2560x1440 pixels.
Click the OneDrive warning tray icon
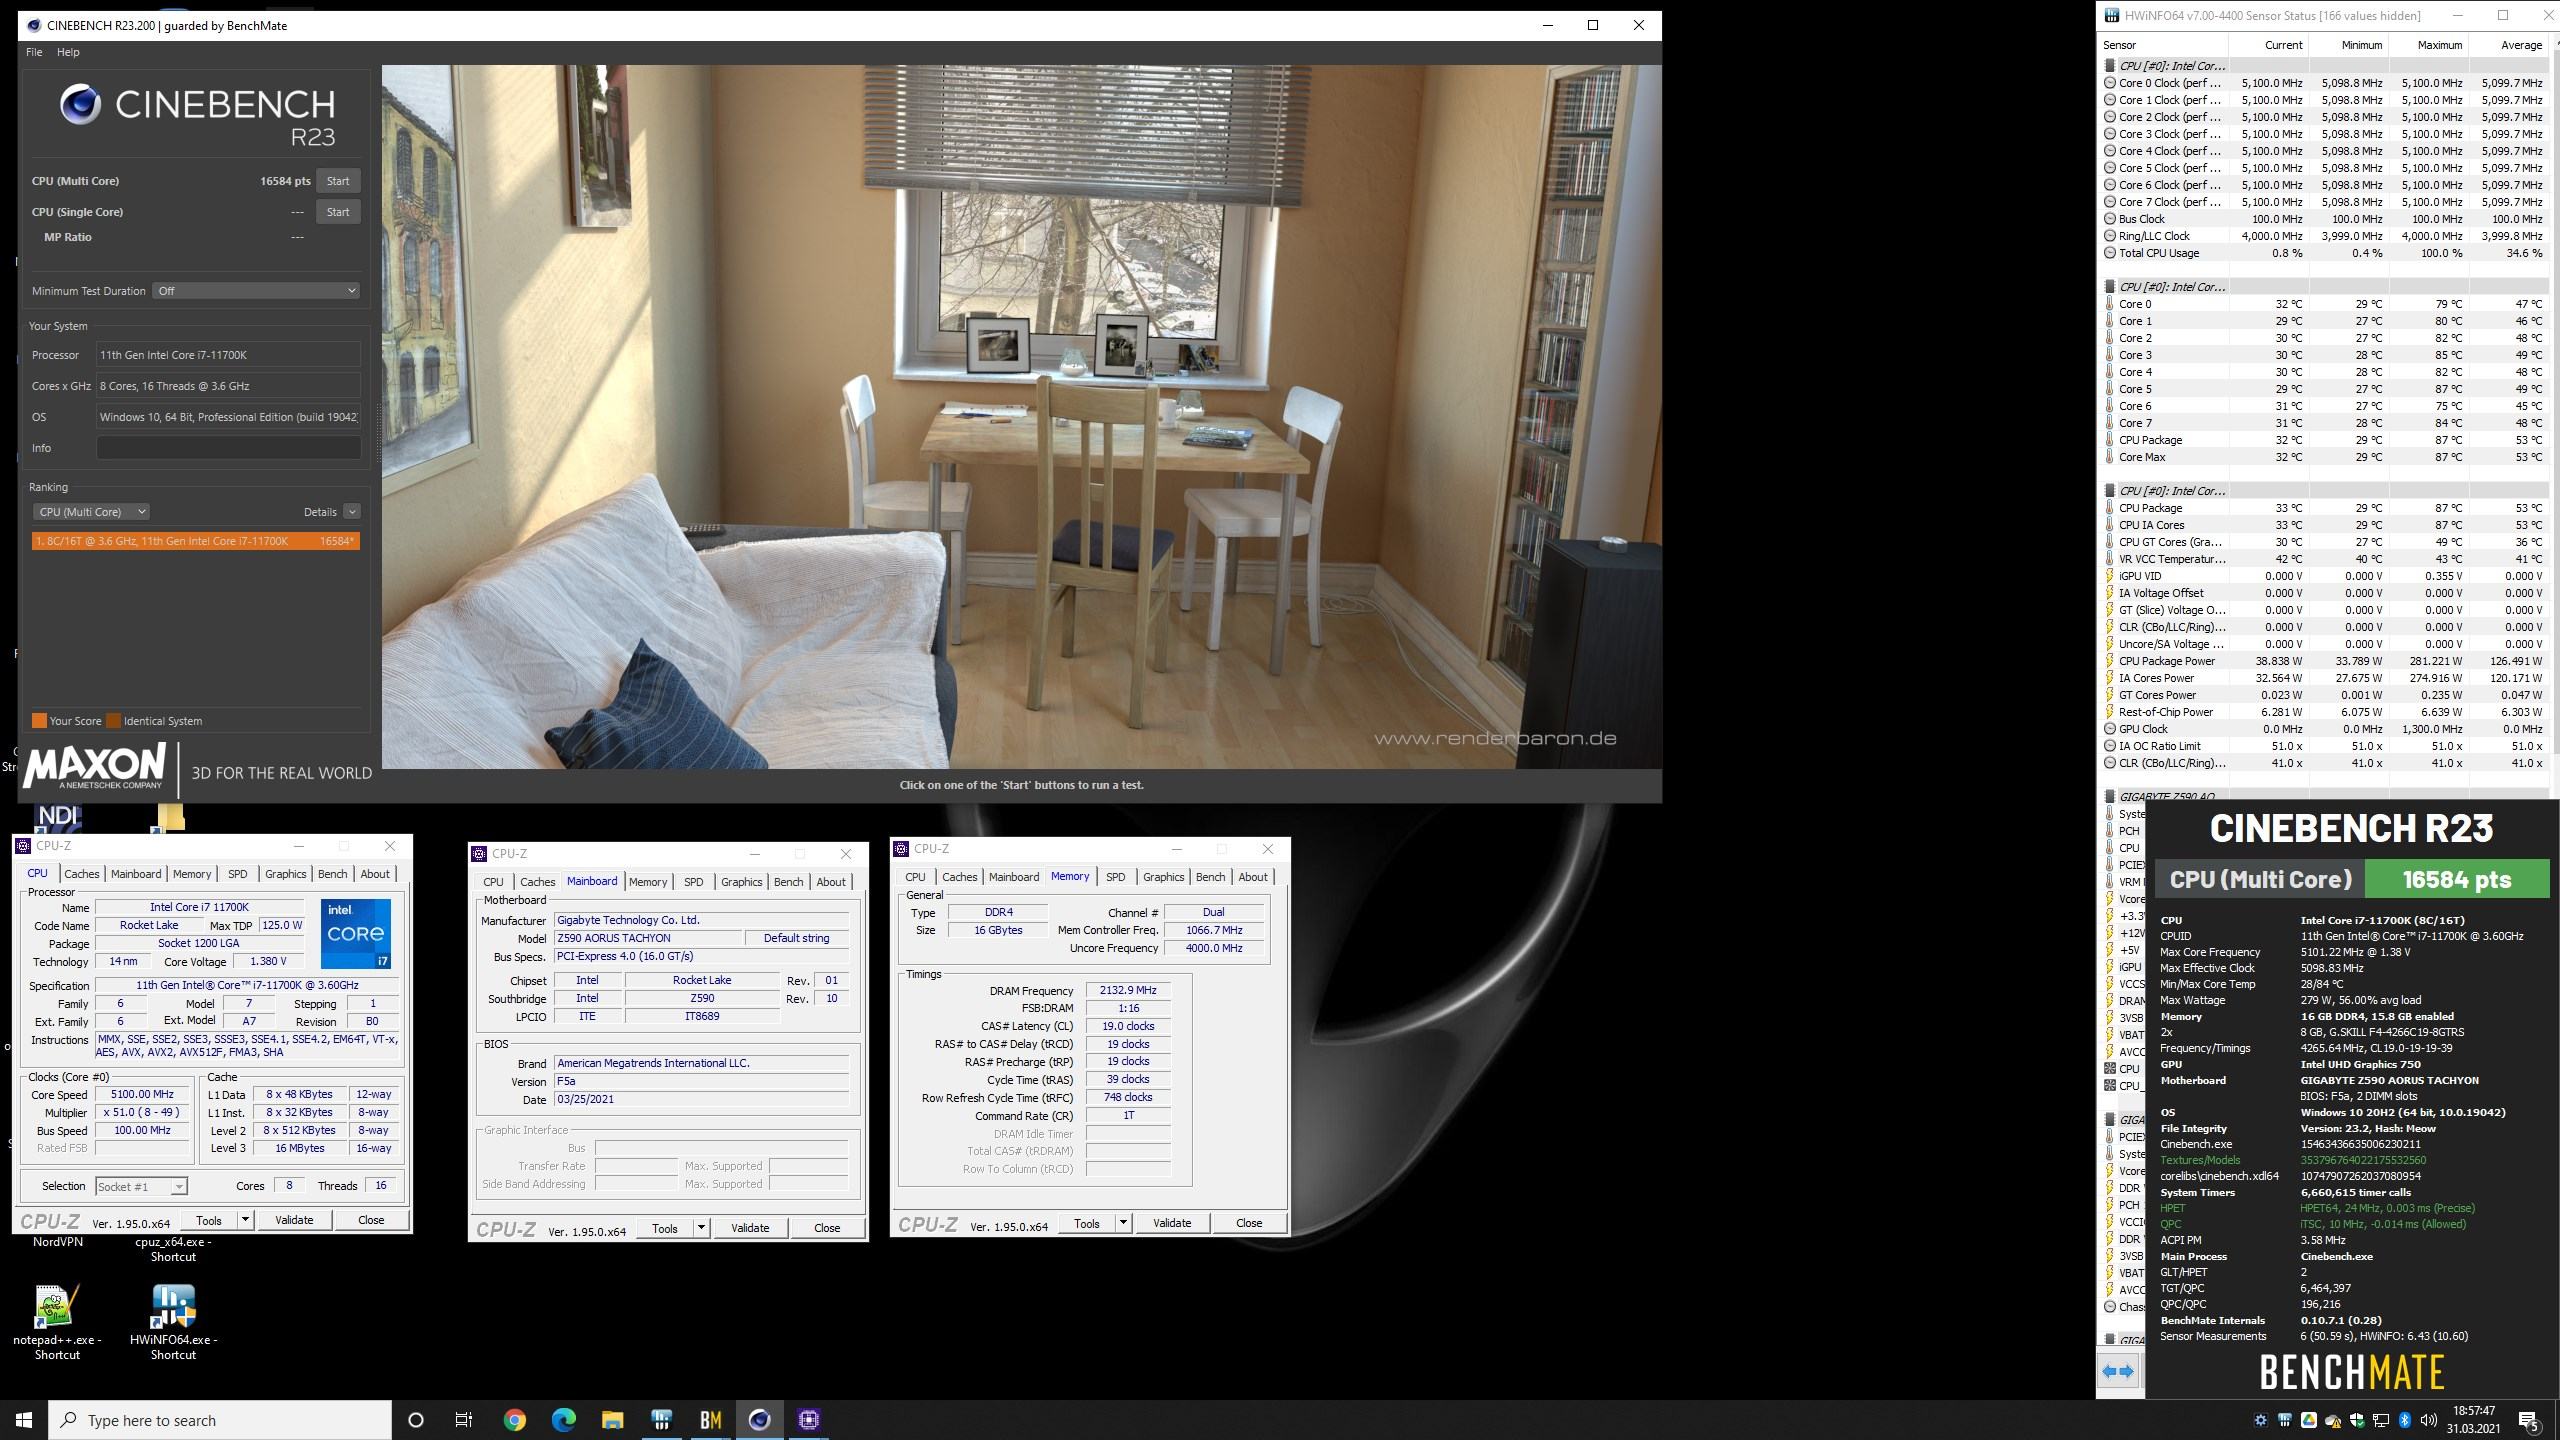point(2333,1420)
